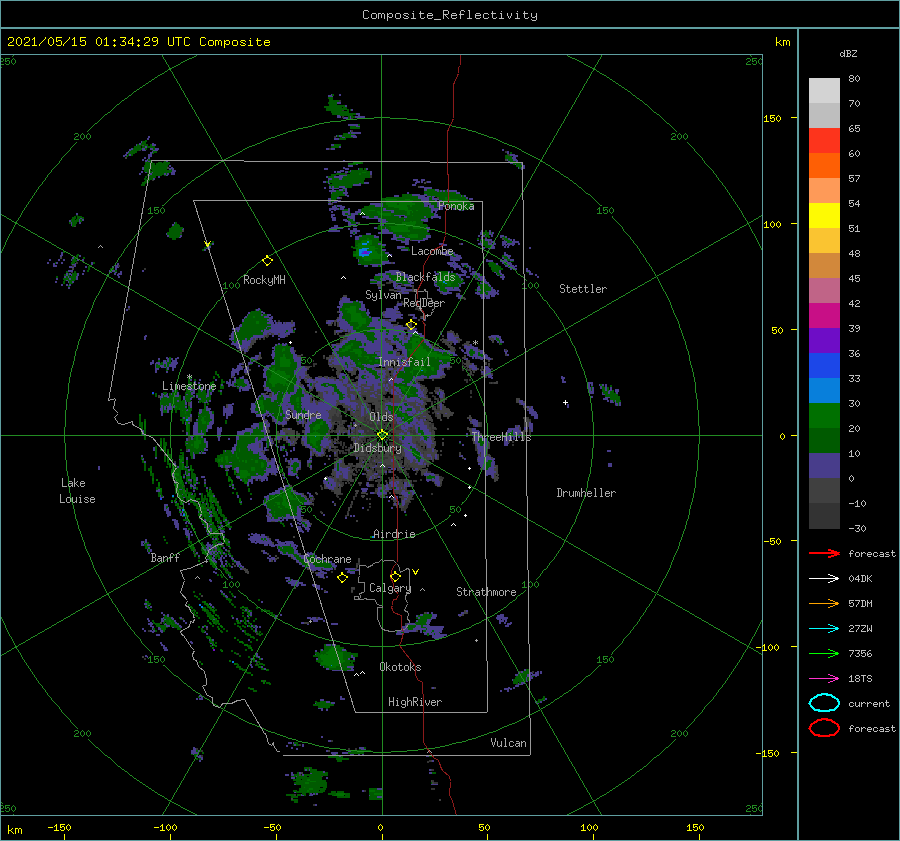
Task: Click the Airdrie city label
Action: (394, 534)
